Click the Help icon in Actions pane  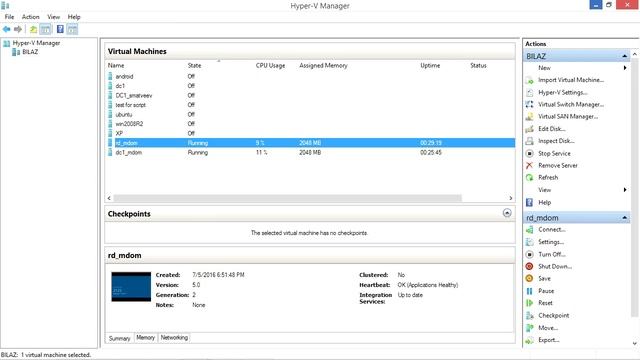[x=529, y=202]
